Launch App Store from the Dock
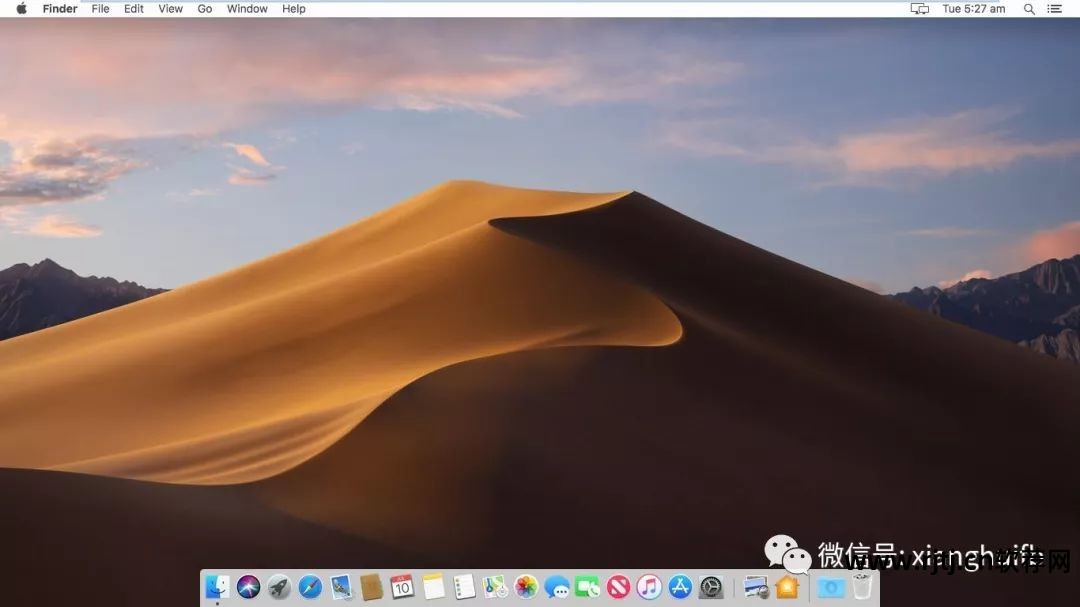 680,587
